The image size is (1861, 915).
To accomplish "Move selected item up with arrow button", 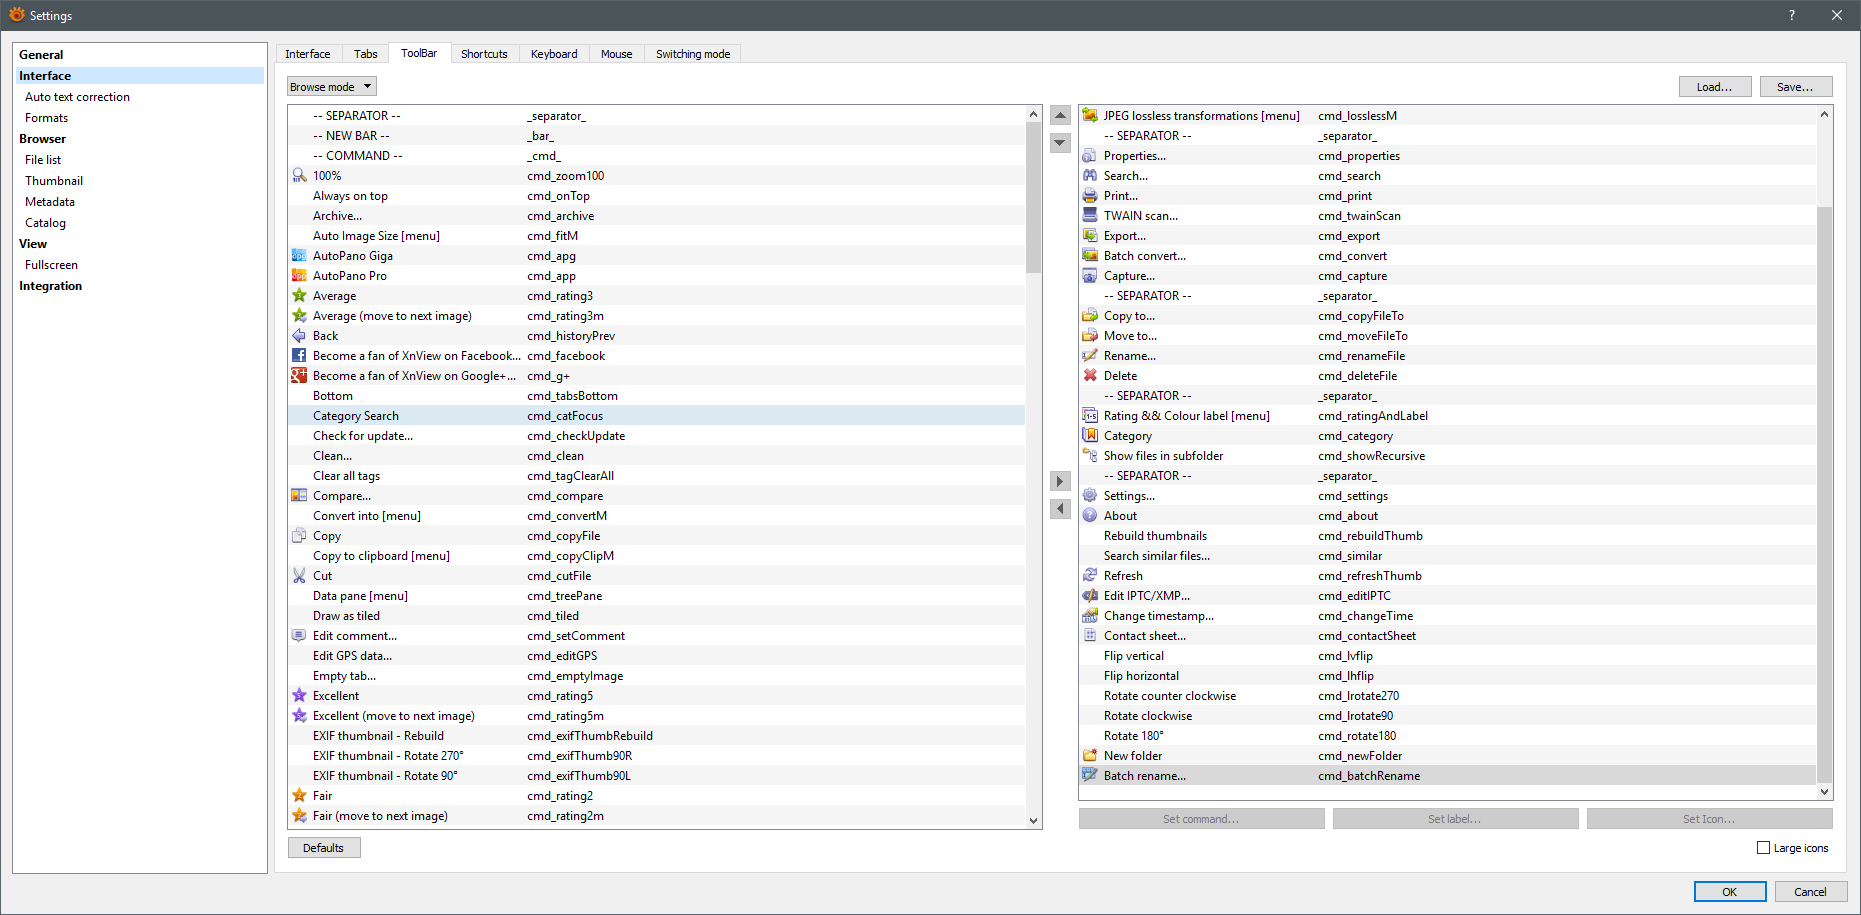I will 1060,115.
